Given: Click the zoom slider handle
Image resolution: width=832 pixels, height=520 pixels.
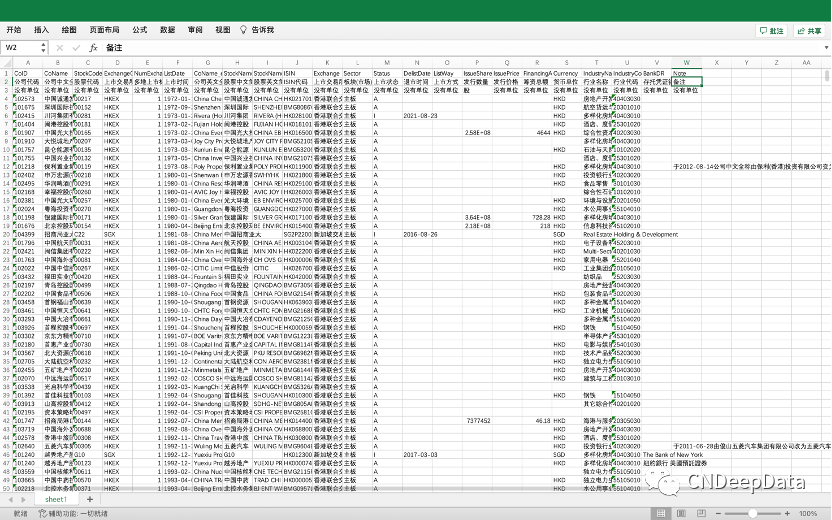Looking at the screenshot, I should (753, 514).
